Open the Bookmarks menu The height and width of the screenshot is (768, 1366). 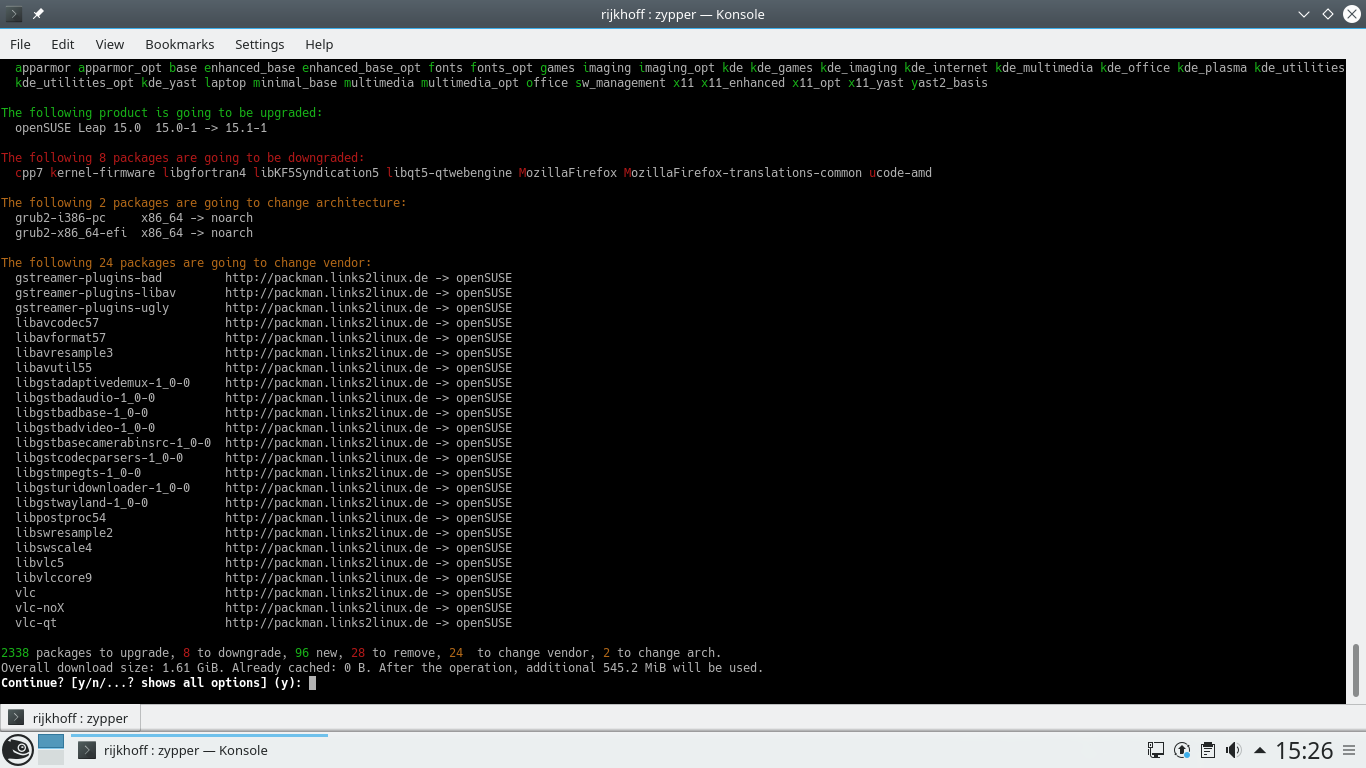point(180,44)
